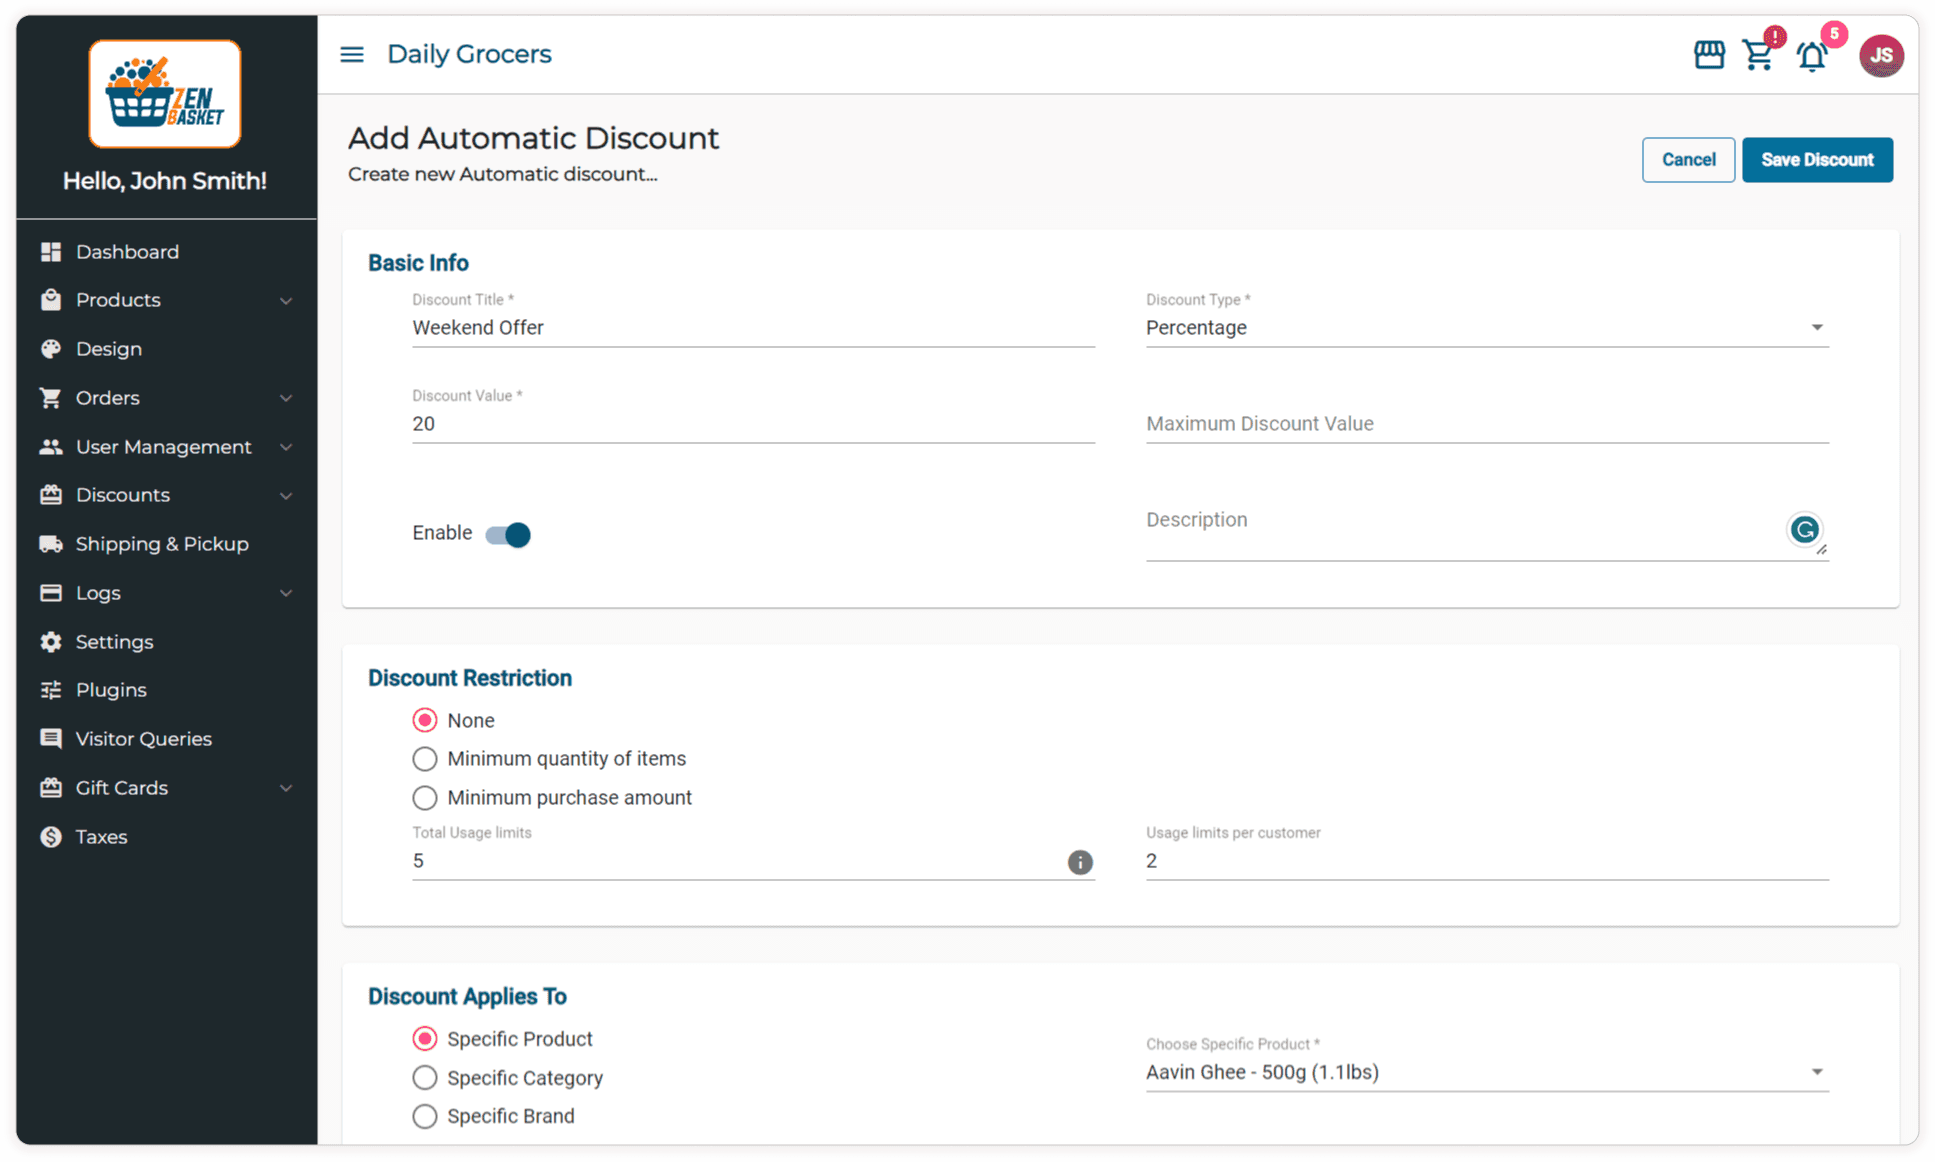Select Minimum purchase amount radio

[x=425, y=798]
